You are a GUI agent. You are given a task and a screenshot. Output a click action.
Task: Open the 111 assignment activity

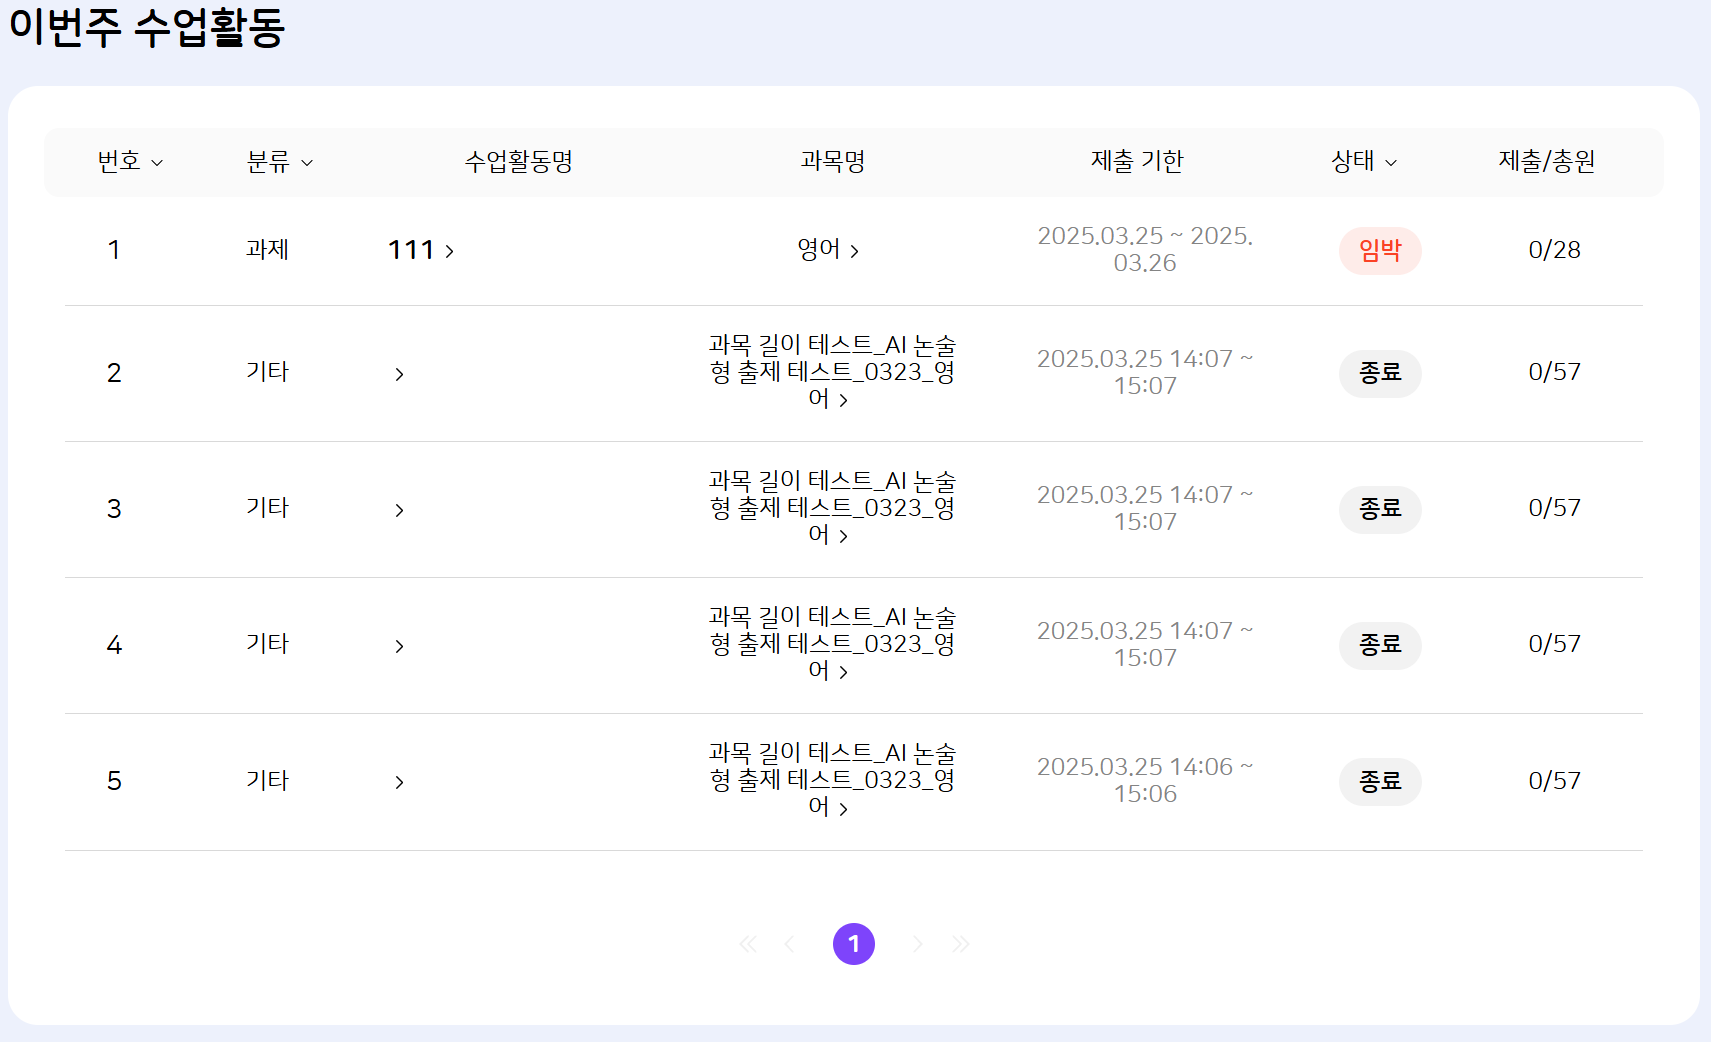point(420,250)
